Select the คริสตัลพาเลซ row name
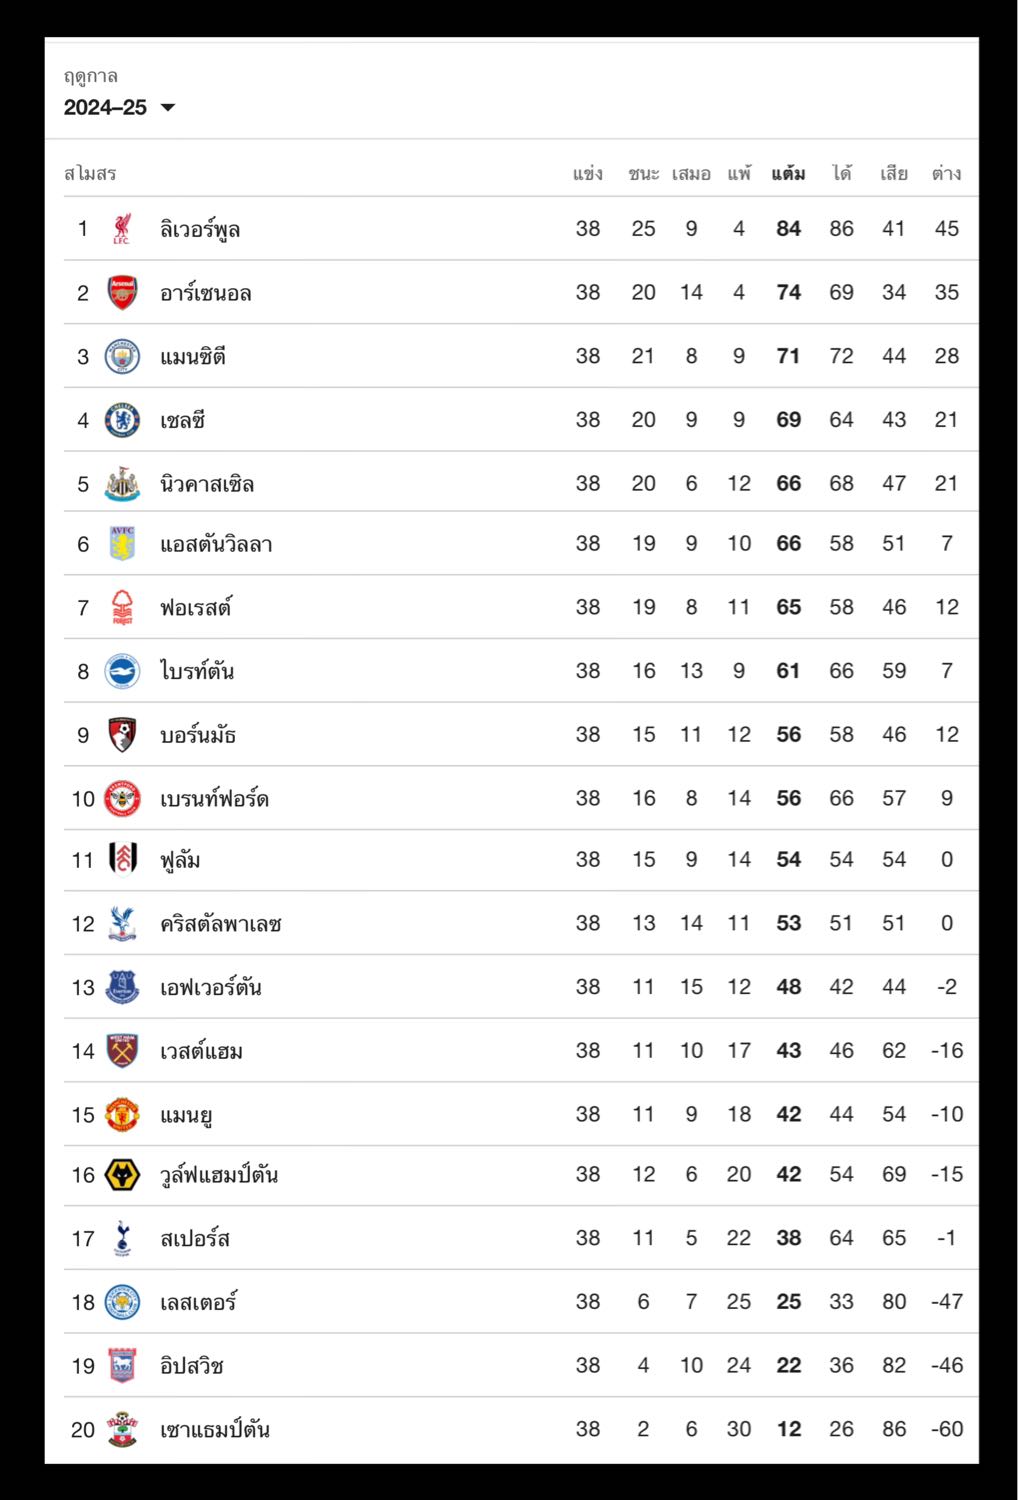 [x=221, y=923]
